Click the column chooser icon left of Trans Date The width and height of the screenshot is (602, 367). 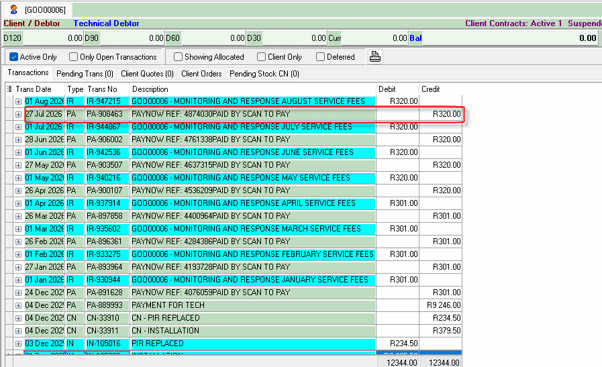click(9, 89)
